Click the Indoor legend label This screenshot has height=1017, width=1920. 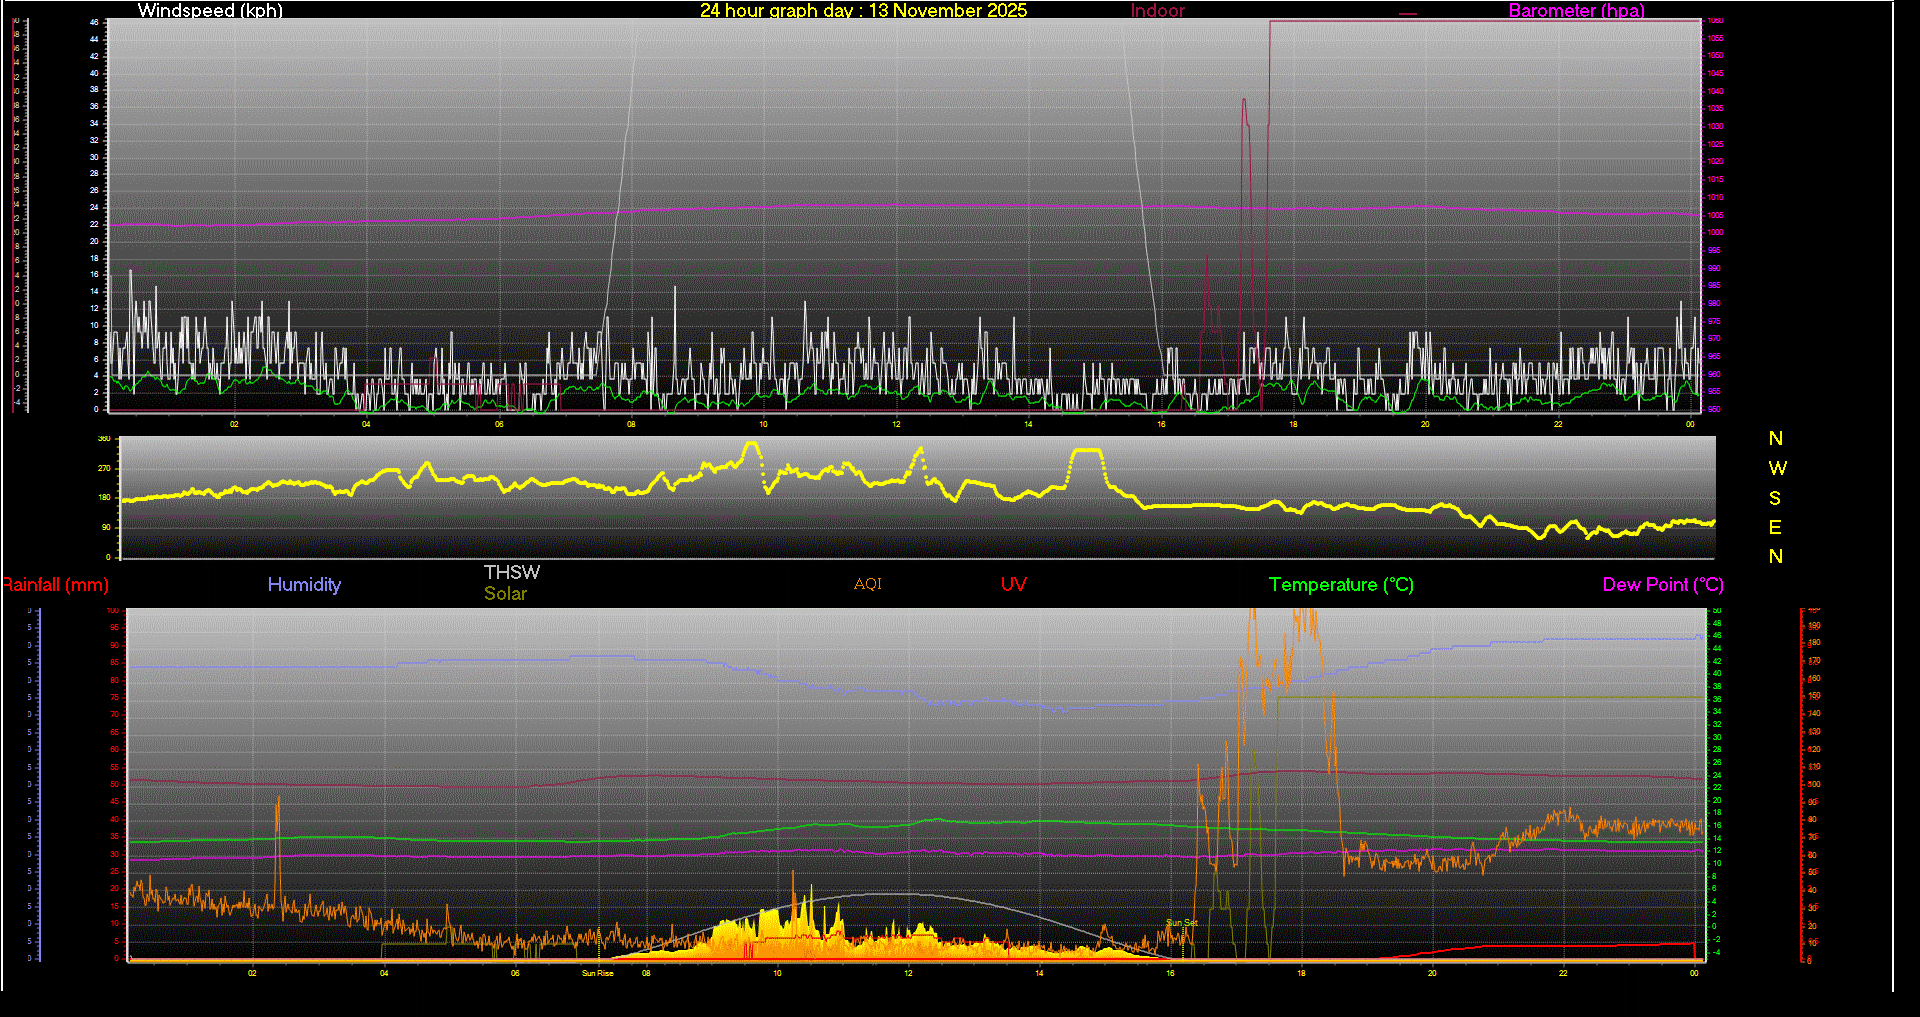pos(1157,11)
